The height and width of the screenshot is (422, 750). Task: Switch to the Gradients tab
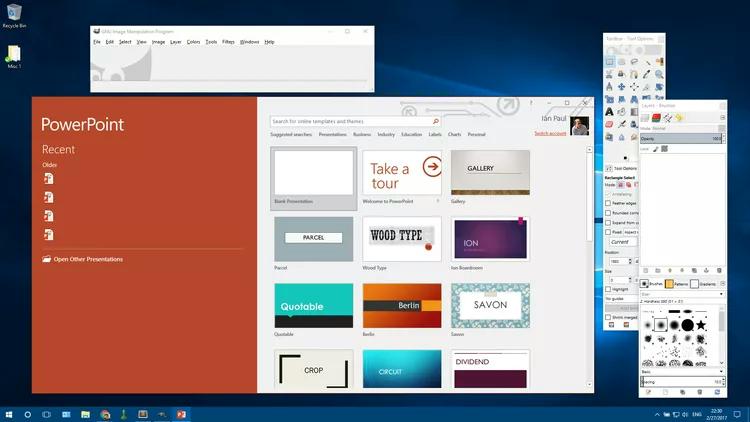tap(703, 284)
